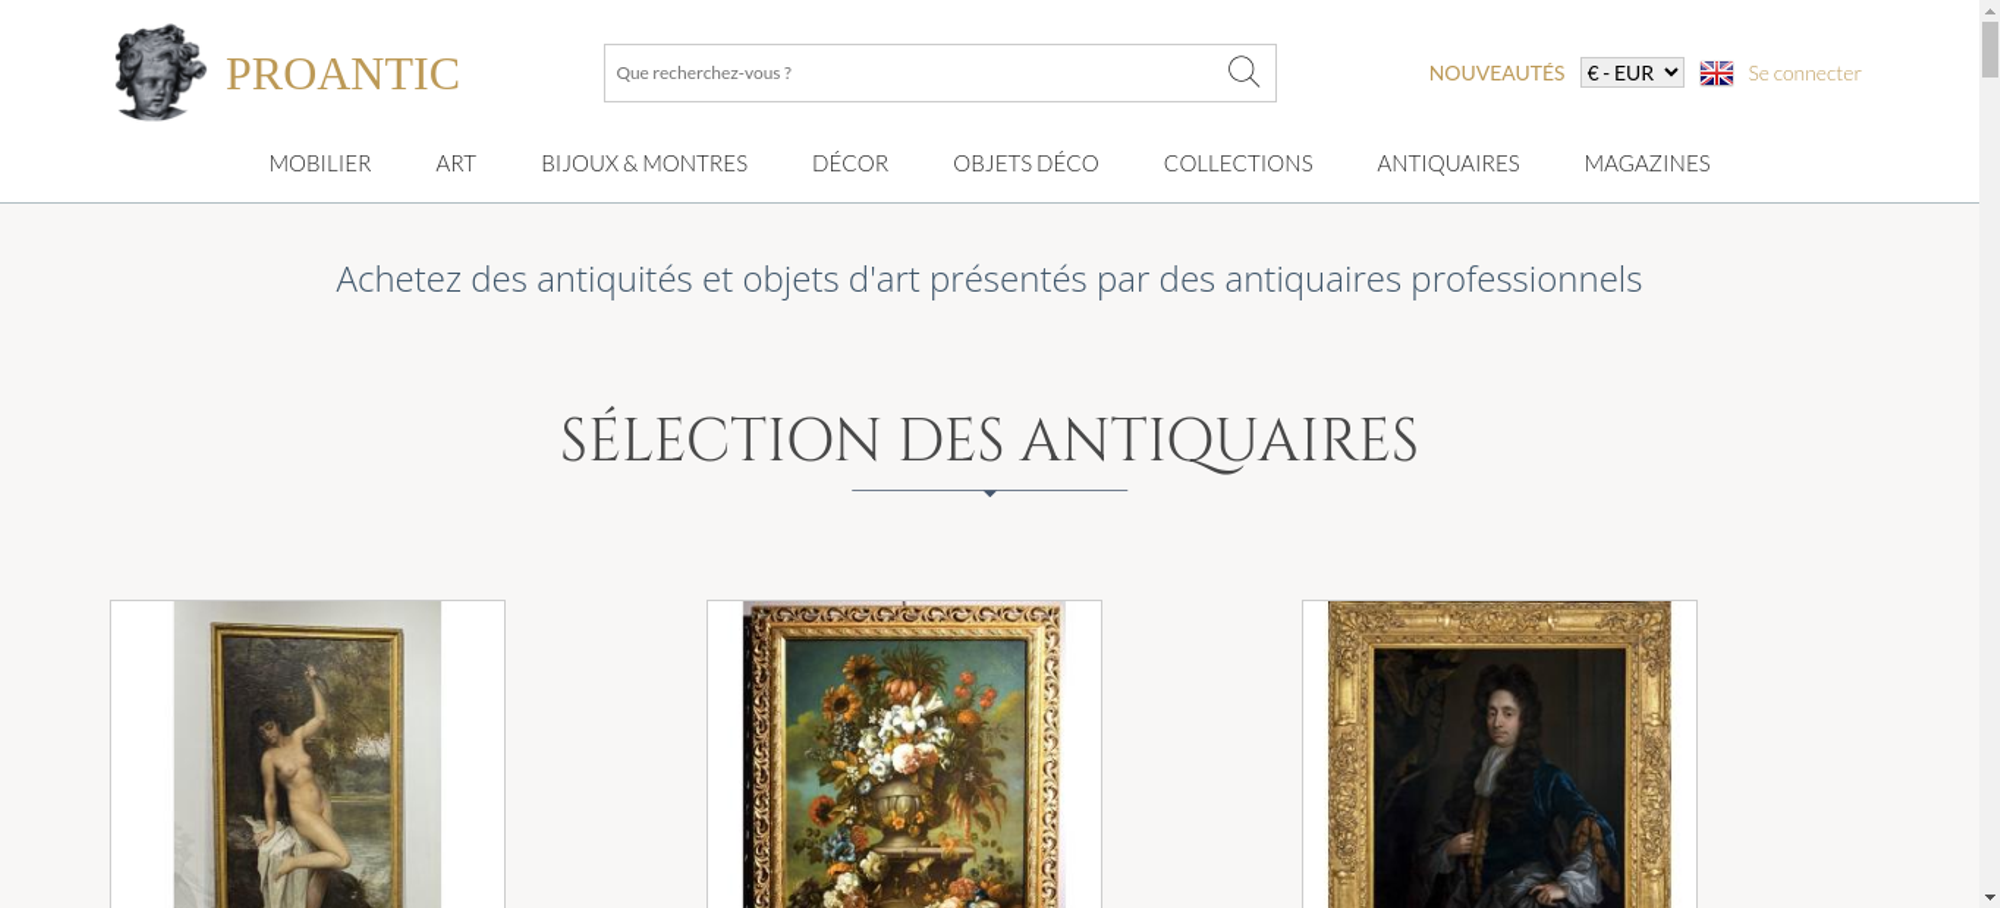2000x908 pixels.
Task: Click the Se connecter login link
Action: click(x=1804, y=73)
